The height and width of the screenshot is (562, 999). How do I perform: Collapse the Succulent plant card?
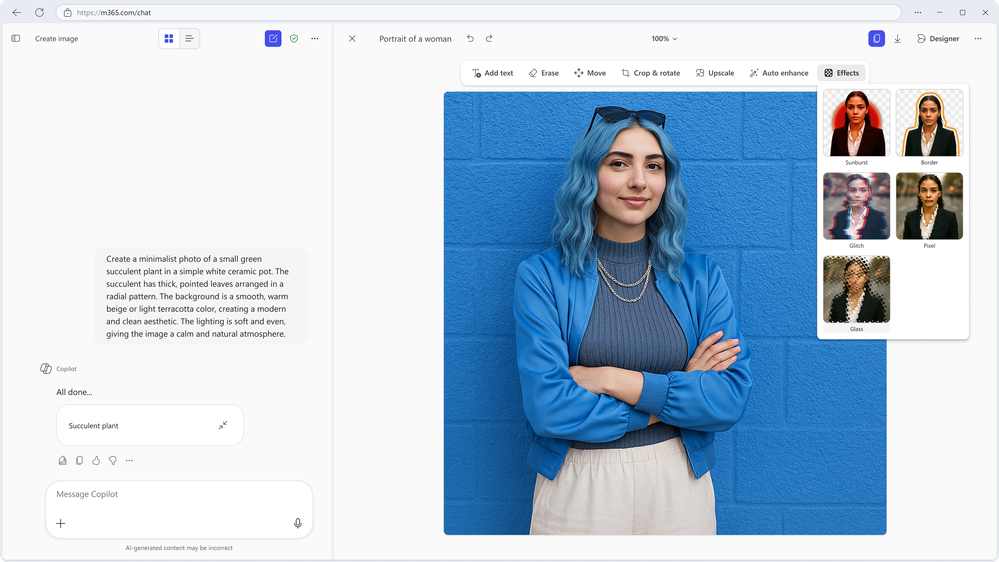click(x=223, y=425)
